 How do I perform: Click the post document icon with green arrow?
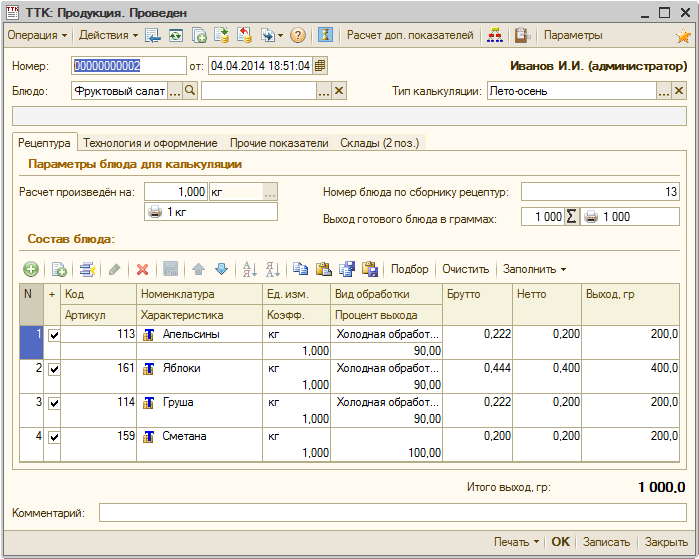coord(221,35)
